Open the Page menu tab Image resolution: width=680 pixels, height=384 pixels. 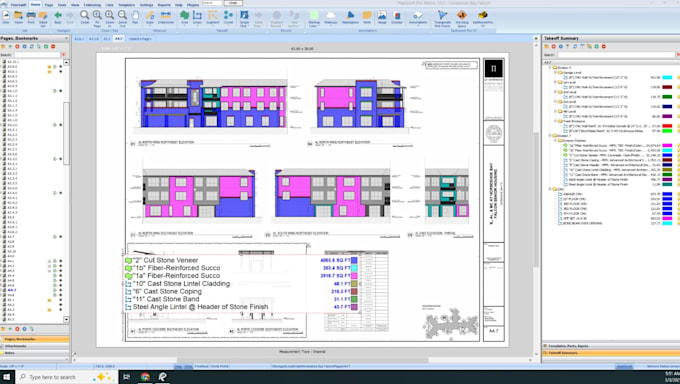pyautogui.click(x=49, y=5)
